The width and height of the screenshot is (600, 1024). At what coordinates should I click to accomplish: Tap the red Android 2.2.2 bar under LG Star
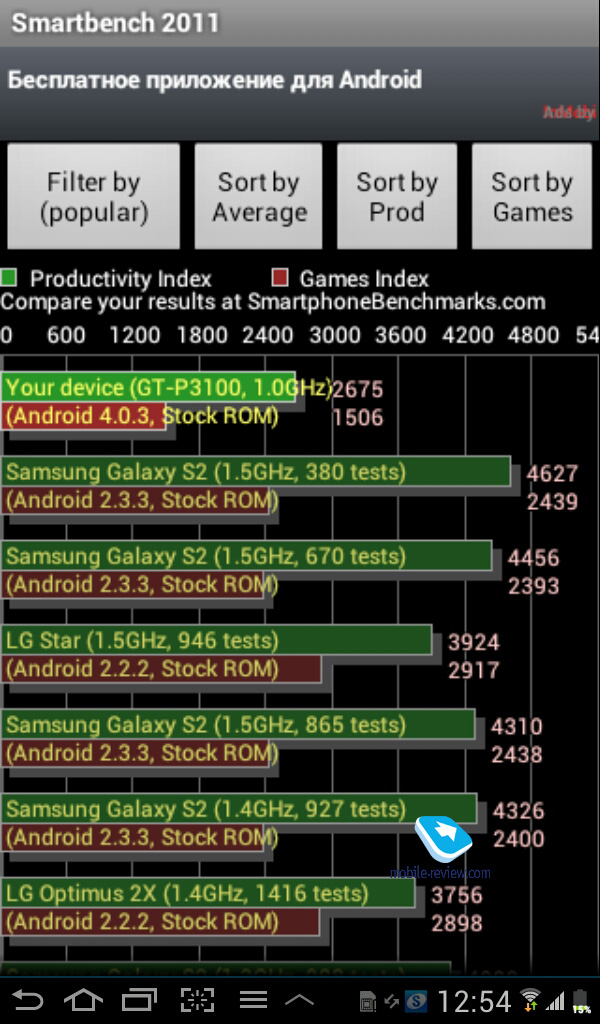tap(161, 668)
